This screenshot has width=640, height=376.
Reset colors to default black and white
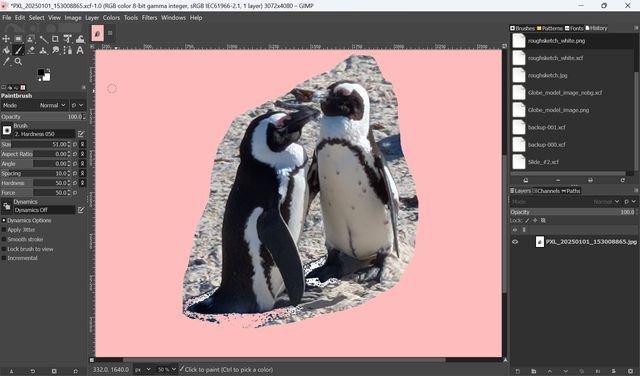39,80
